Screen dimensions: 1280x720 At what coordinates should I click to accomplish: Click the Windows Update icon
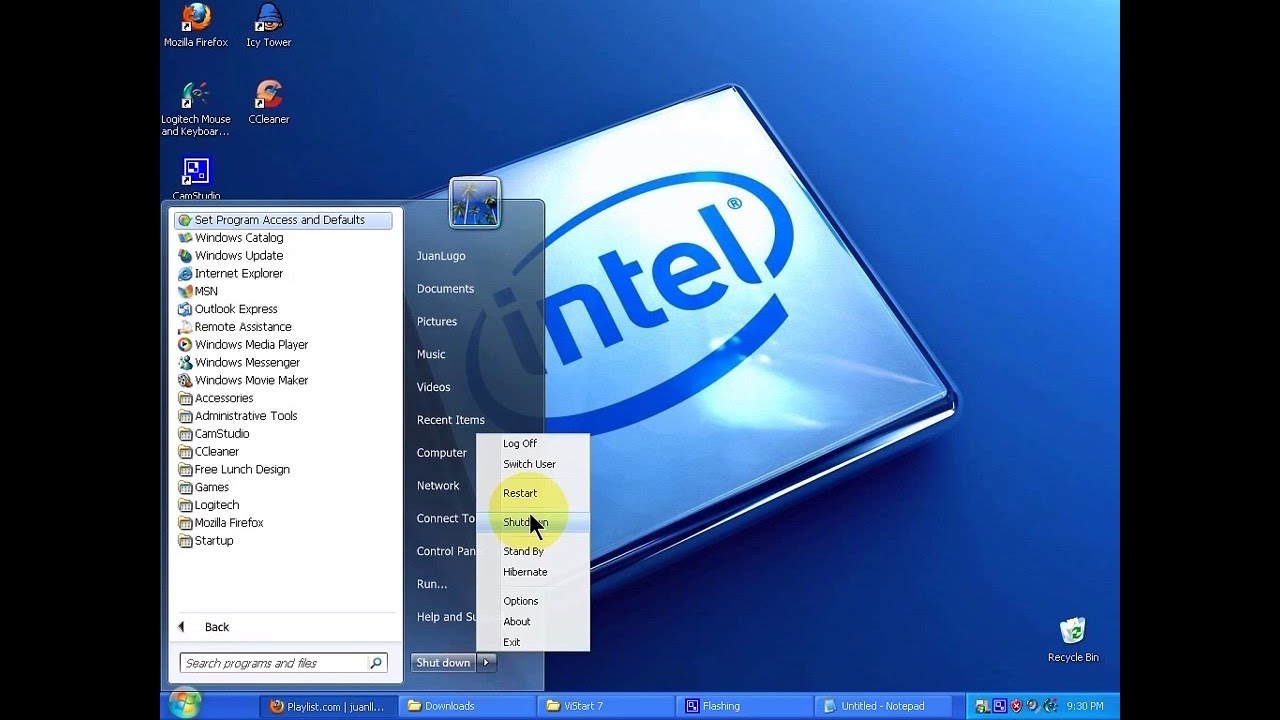point(185,256)
